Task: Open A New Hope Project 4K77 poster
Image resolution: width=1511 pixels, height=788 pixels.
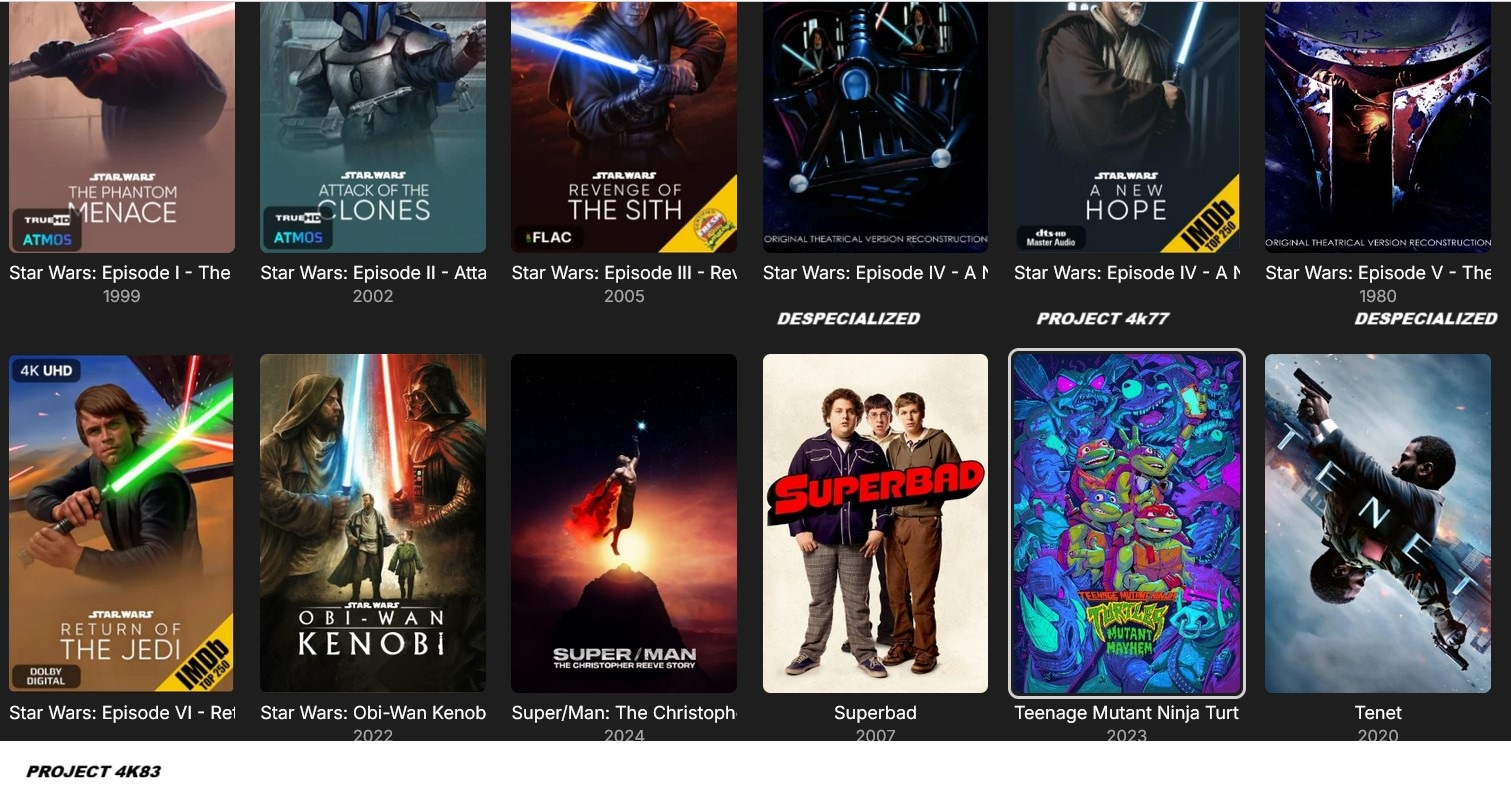Action: pos(1126,127)
